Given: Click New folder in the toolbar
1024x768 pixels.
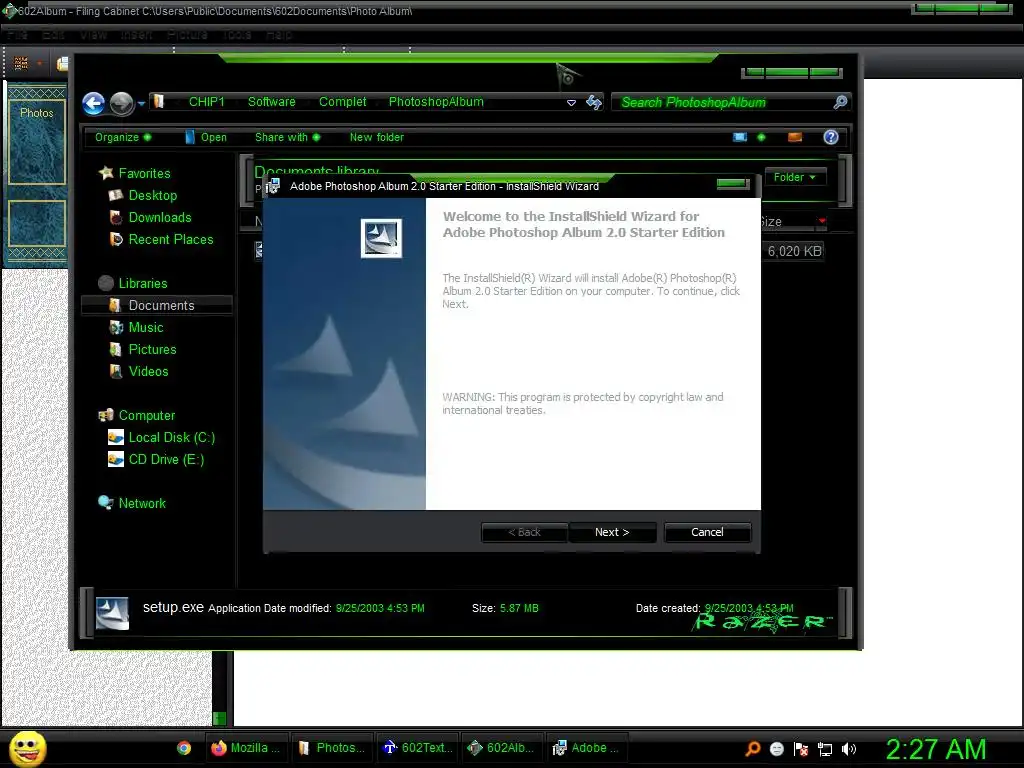Looking at the screenshot, I should click(x=377, y=137).
